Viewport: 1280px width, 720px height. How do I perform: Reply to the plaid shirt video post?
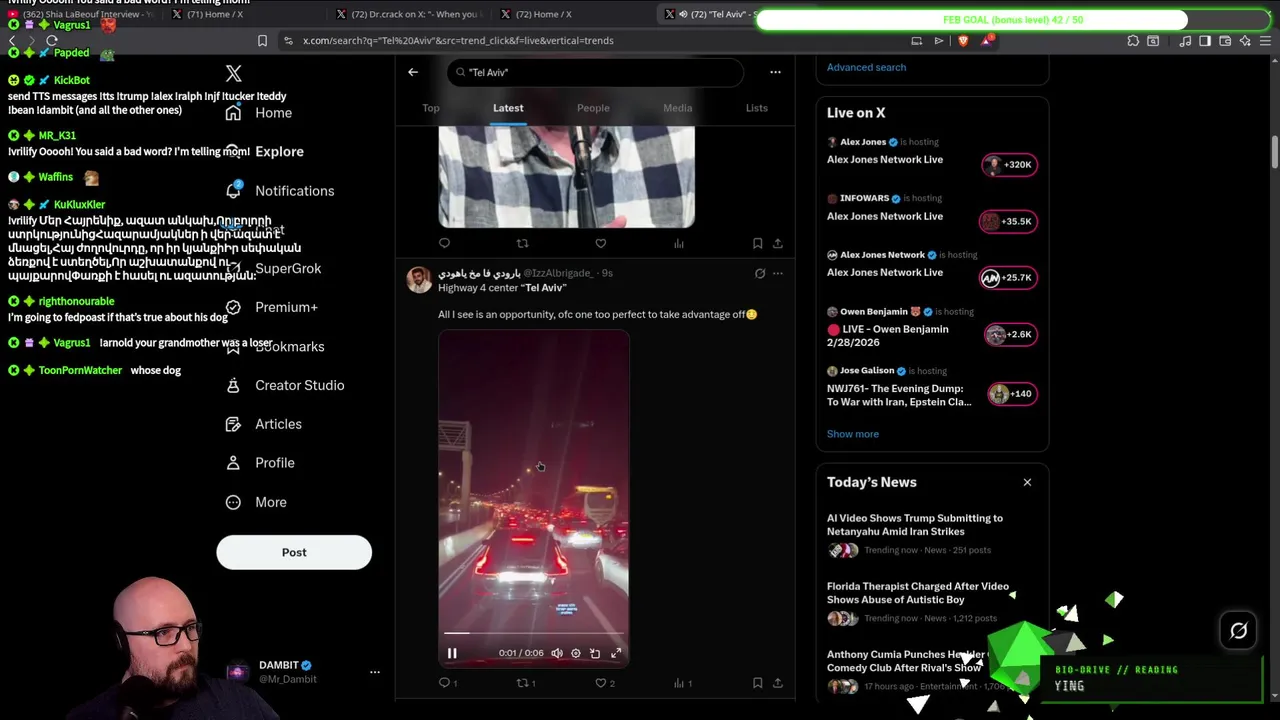(x=444, y=243)
